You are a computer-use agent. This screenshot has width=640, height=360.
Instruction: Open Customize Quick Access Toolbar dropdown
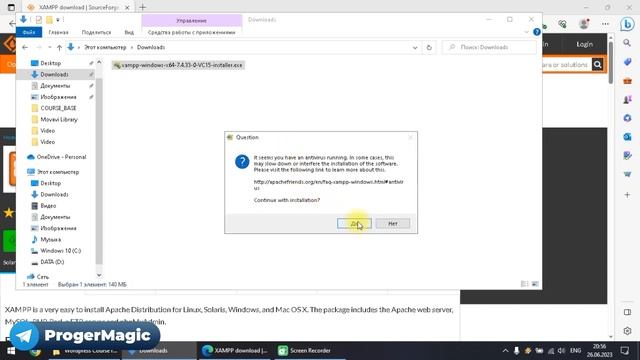click(58, 20)
